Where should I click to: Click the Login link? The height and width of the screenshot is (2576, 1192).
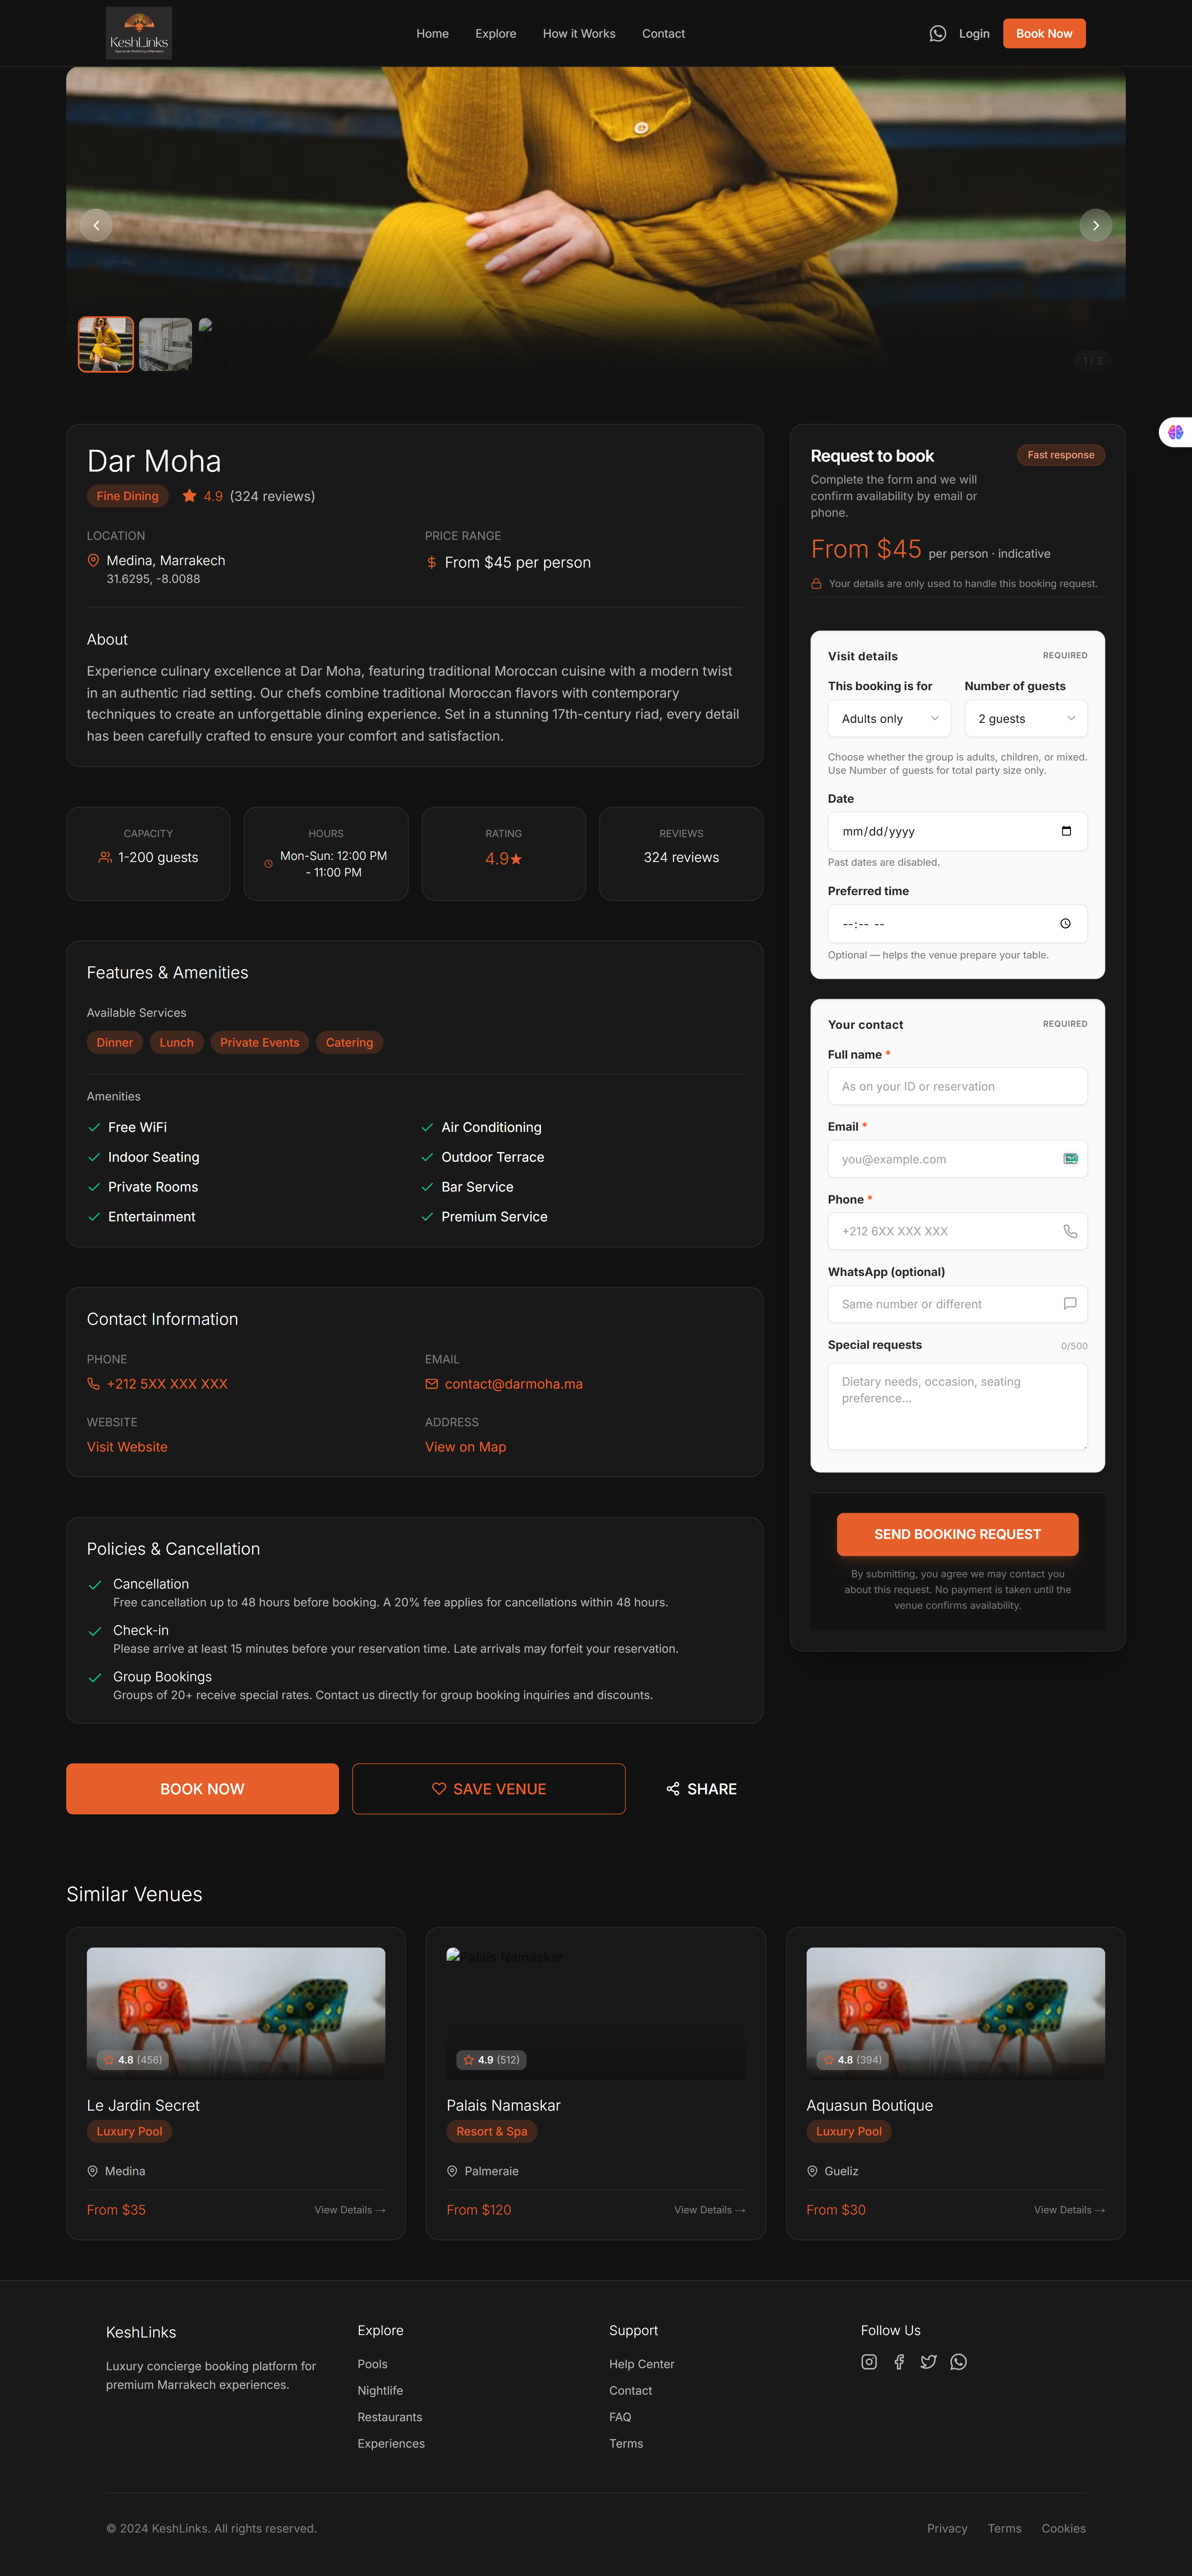(974, 33)
